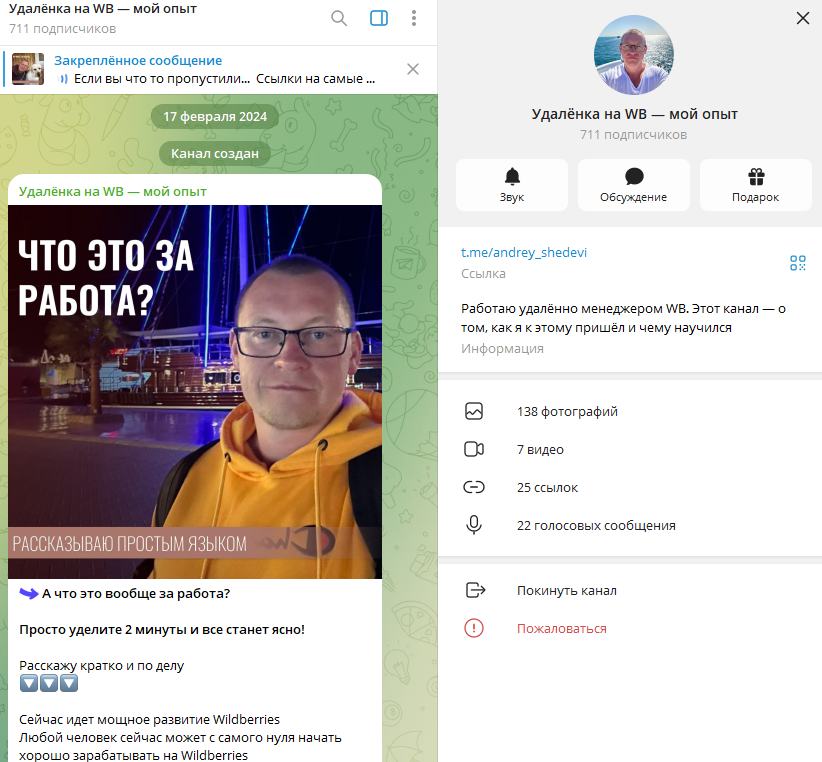822x762 pixels.
Task: Click the microphone icon for voice messages
Action: pyautogui.click(x=474, y=525)
